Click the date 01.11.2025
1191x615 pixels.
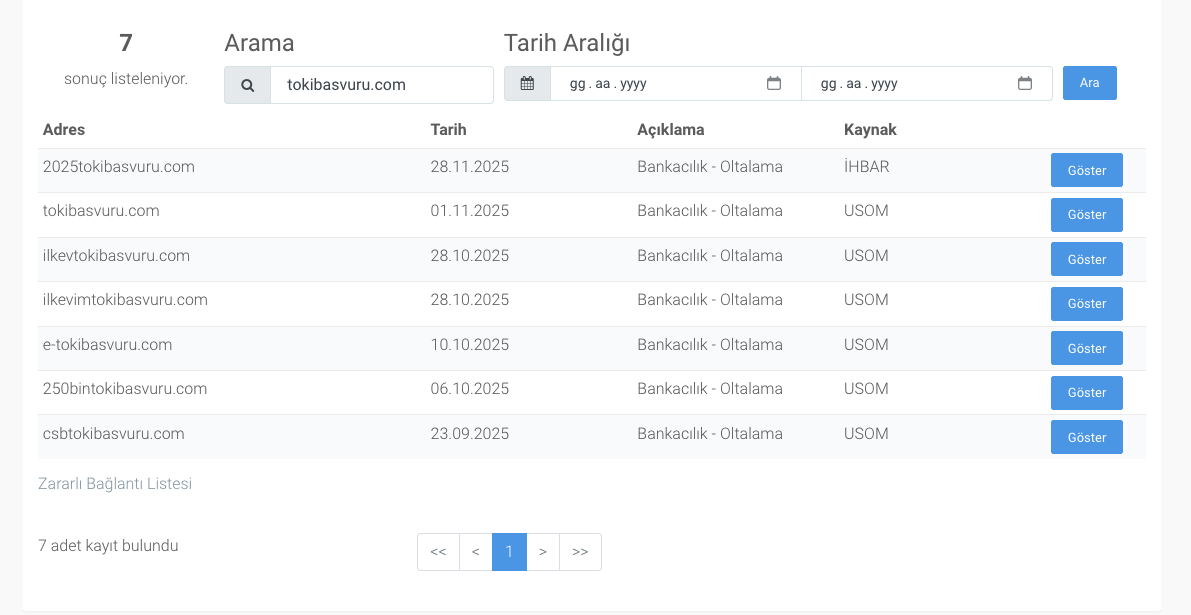[x=469, y=210]
